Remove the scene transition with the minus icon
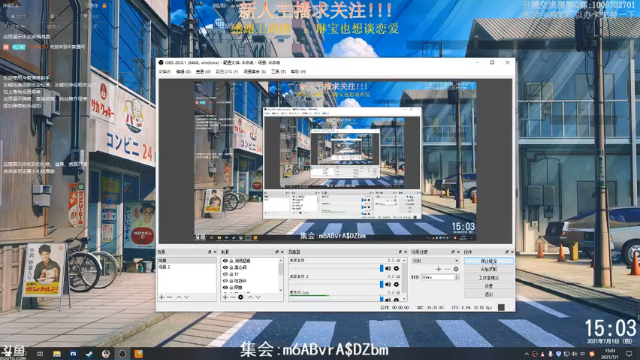Viewport: 640px width, 360px height. pyautogui.click(x=447, y=269)
